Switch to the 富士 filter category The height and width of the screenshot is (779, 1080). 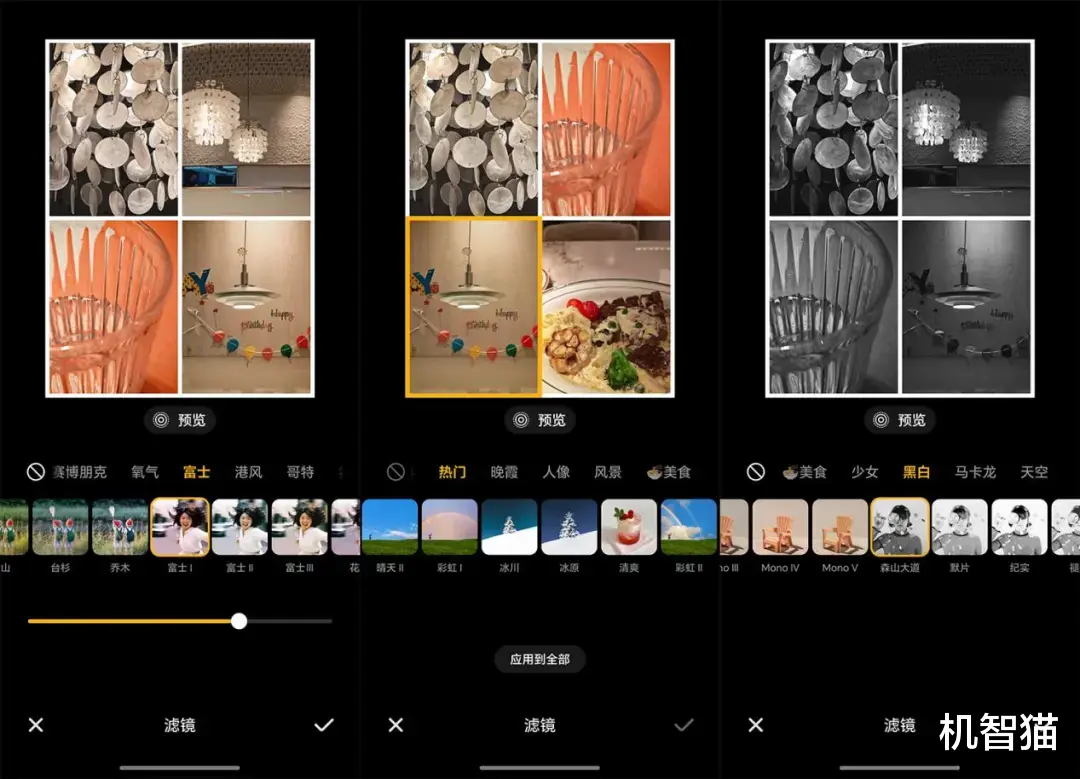196,471
